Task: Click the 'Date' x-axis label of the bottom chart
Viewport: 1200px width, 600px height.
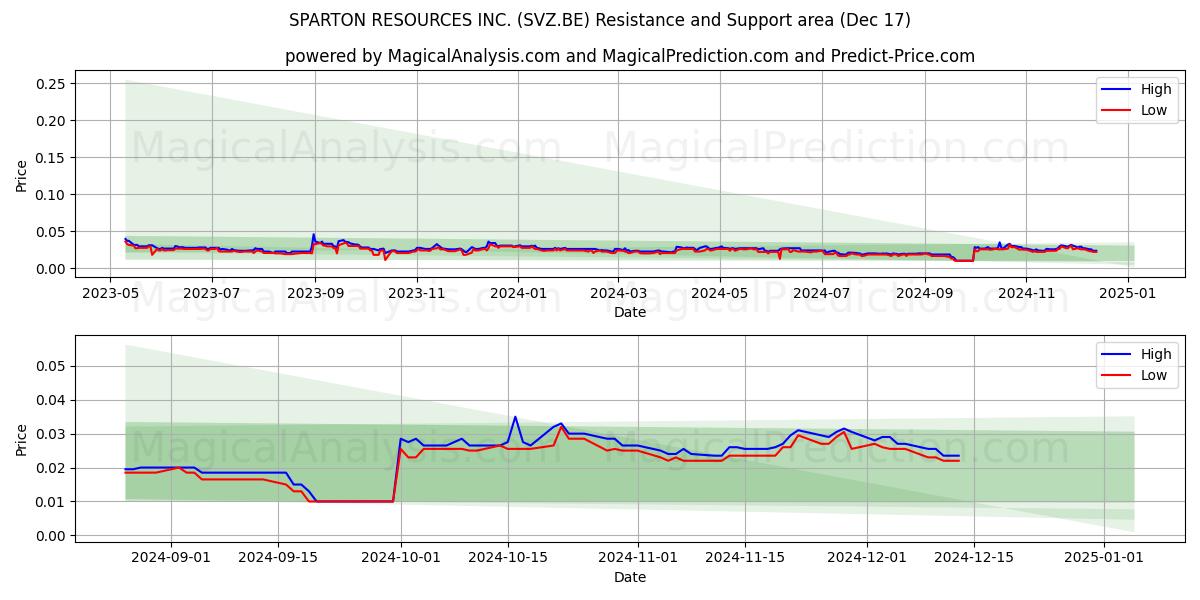Action: (630, 577)
